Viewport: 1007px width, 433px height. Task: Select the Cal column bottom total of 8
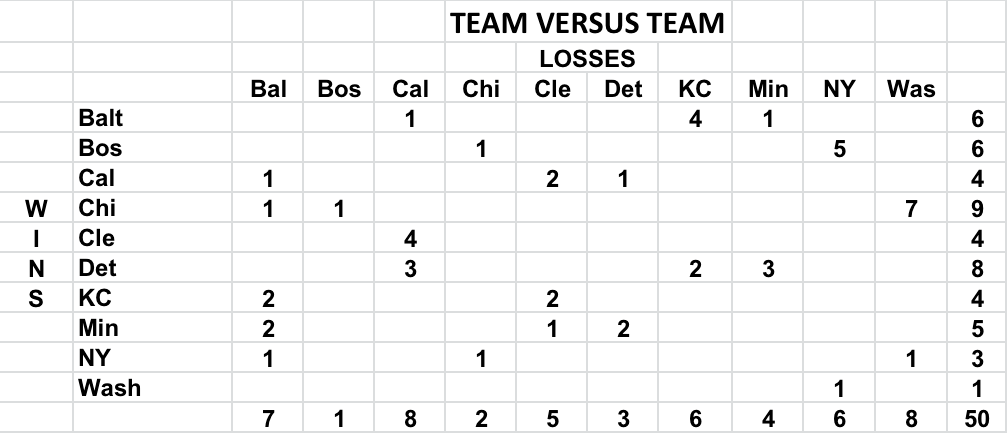point(410,419)
